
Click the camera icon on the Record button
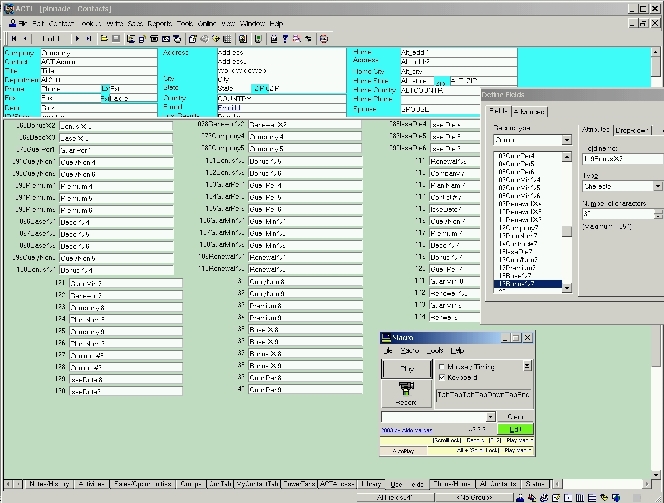point(406,389)
